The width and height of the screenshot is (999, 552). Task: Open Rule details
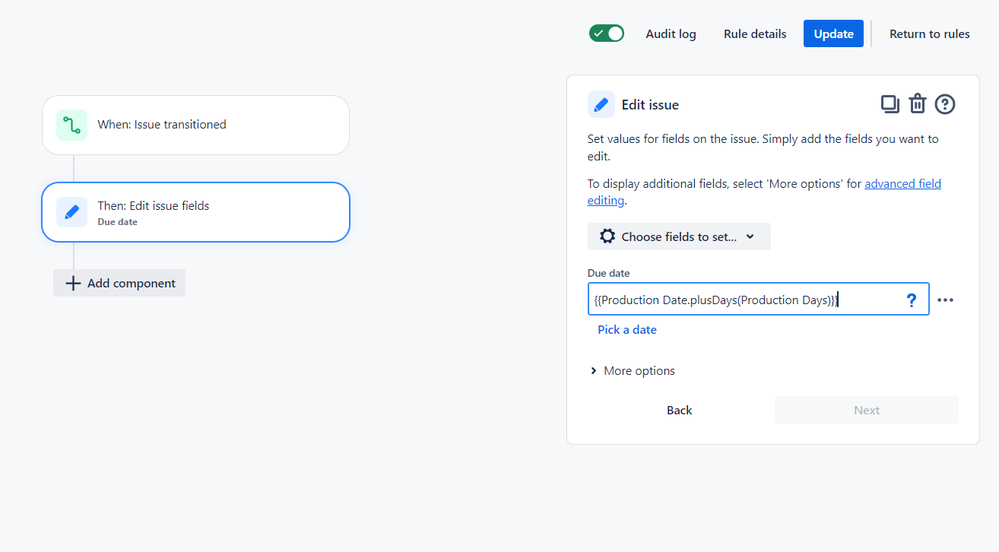point(755,34)
